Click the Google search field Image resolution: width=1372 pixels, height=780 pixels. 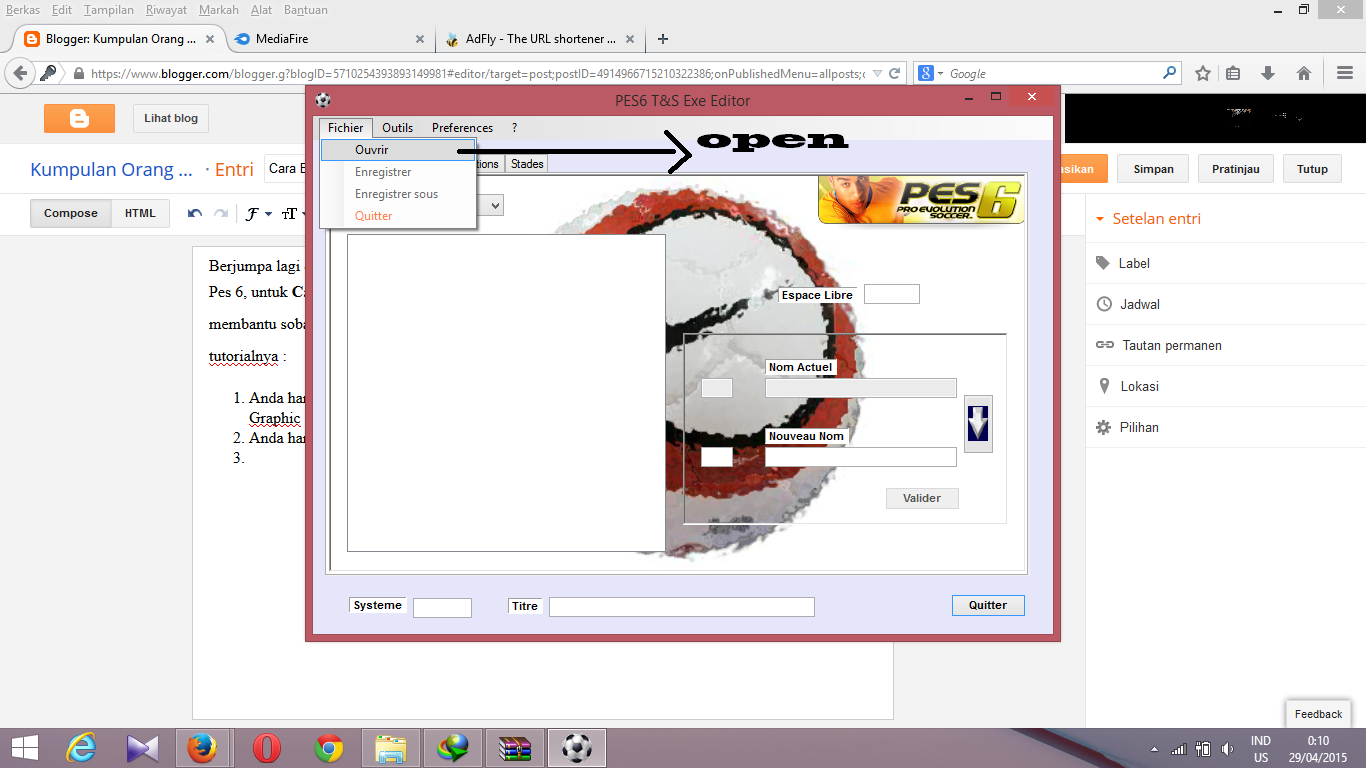point(1052,73)
